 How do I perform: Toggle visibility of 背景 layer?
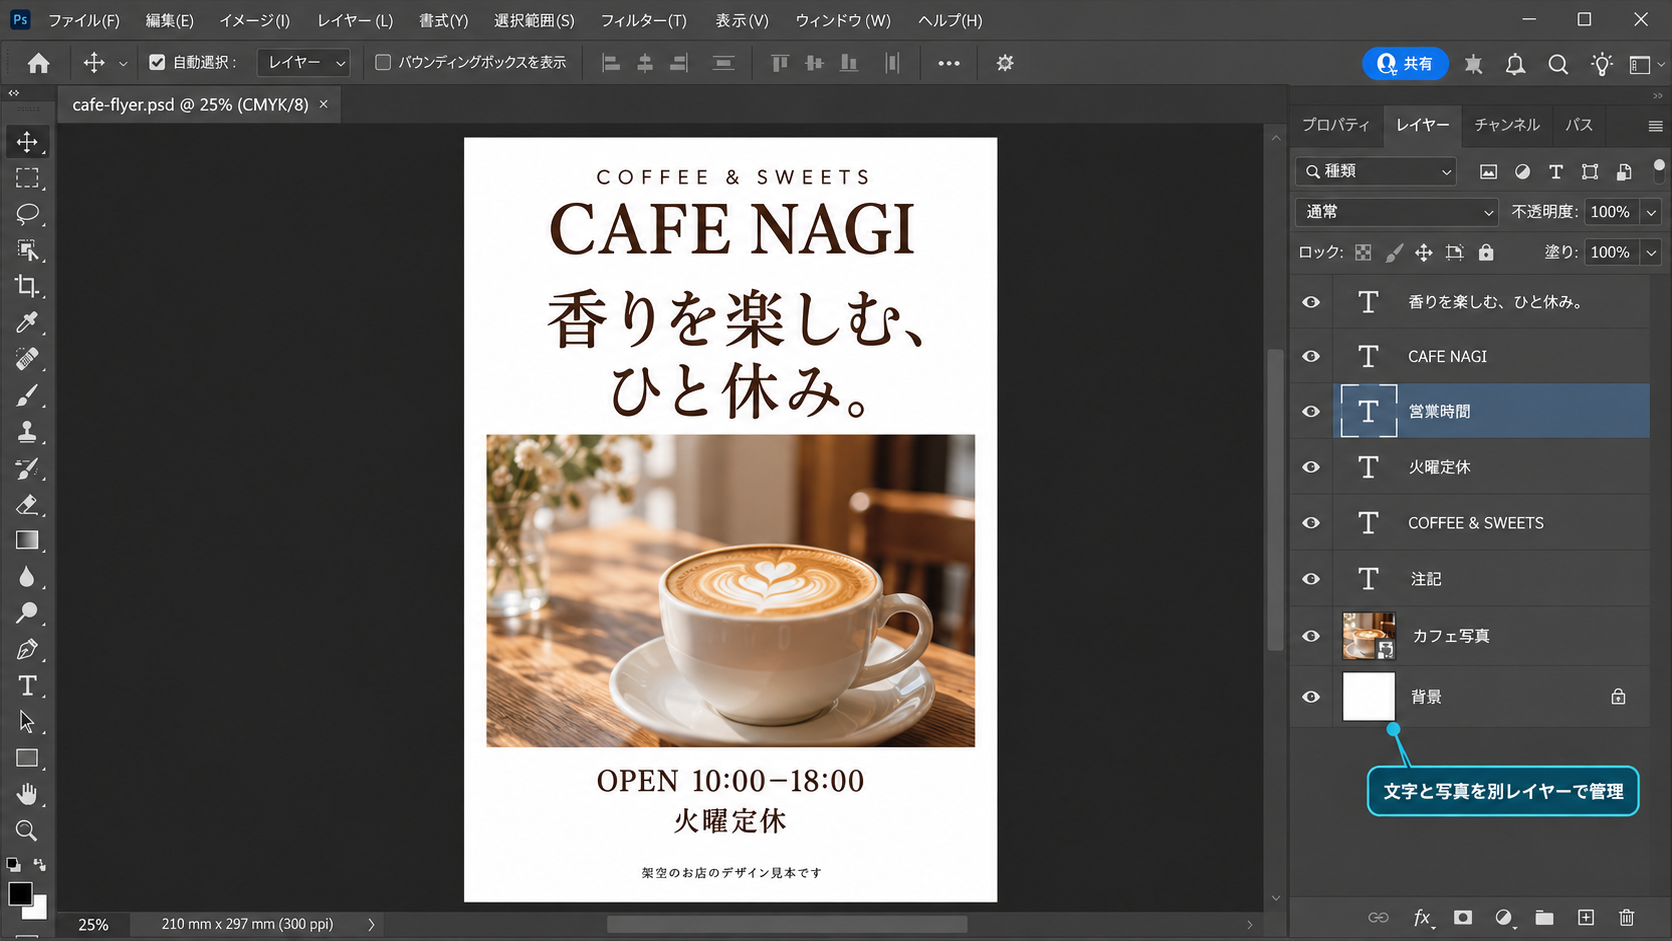[1311, 697]
